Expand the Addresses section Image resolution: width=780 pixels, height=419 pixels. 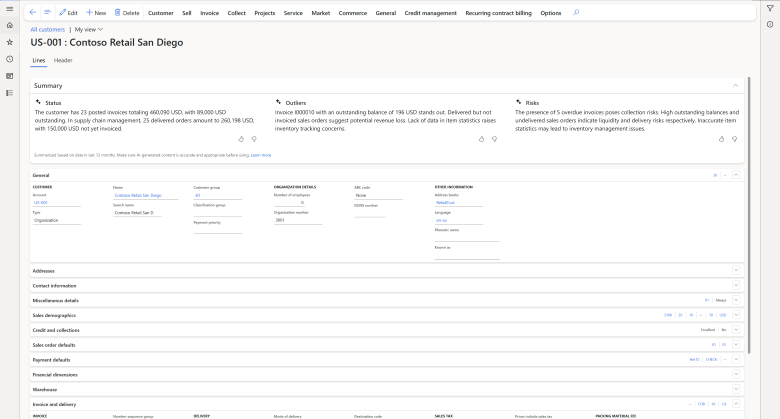(736, 270)
